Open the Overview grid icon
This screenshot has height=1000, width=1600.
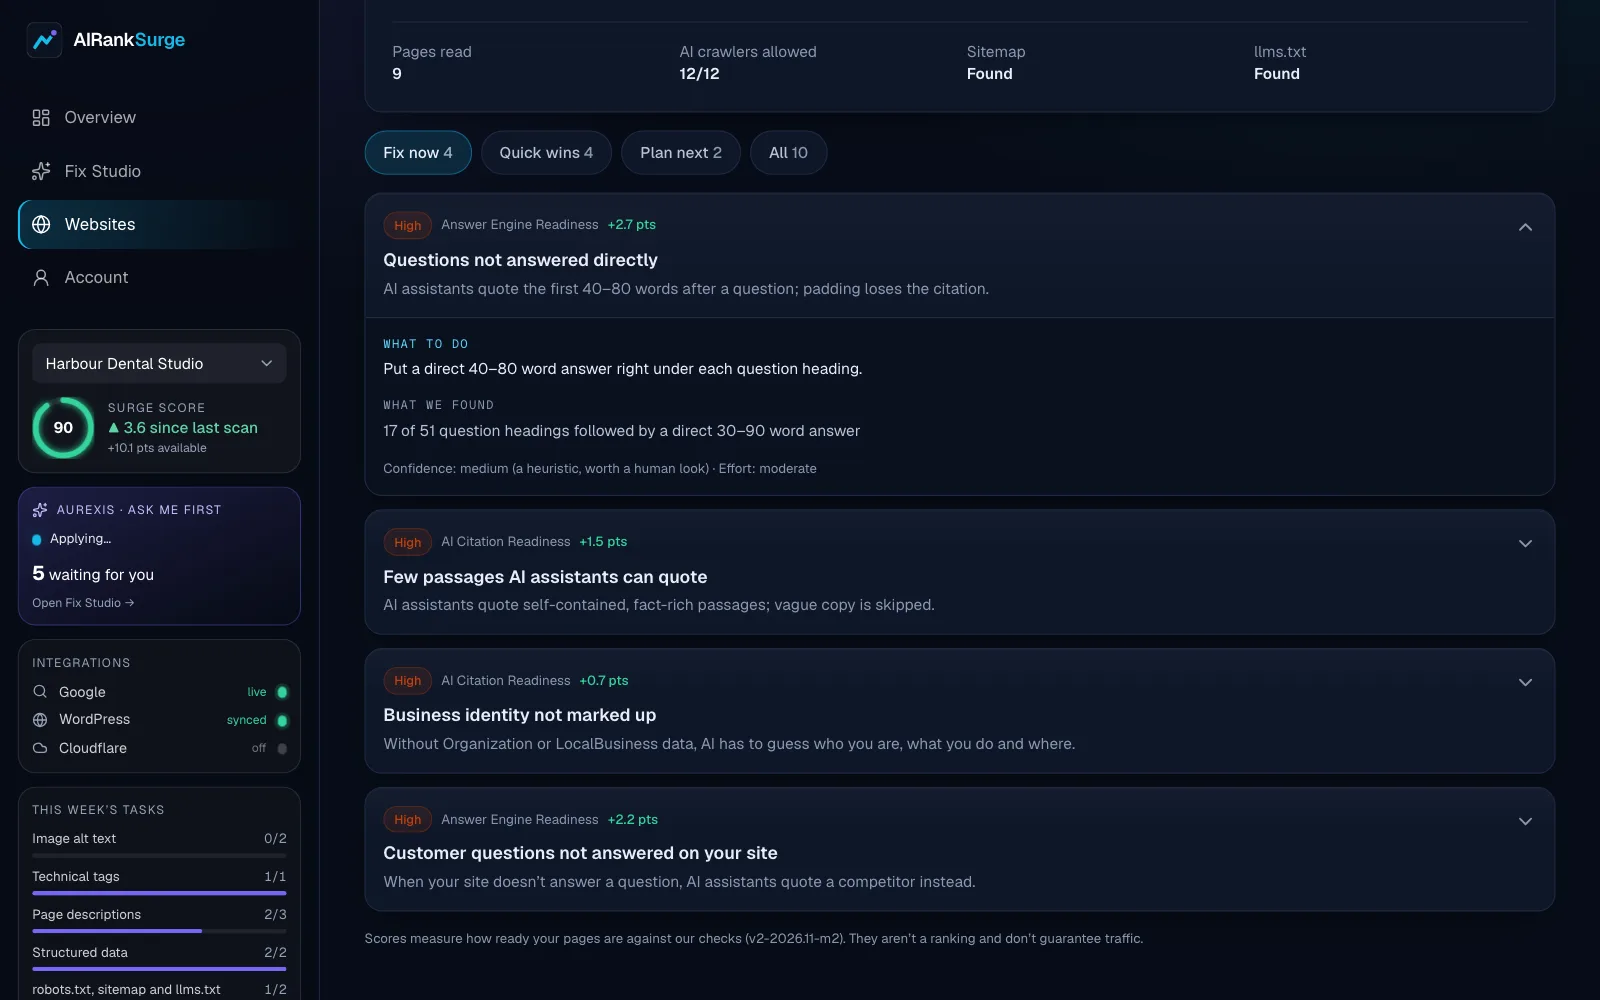(x=41, y=118)
